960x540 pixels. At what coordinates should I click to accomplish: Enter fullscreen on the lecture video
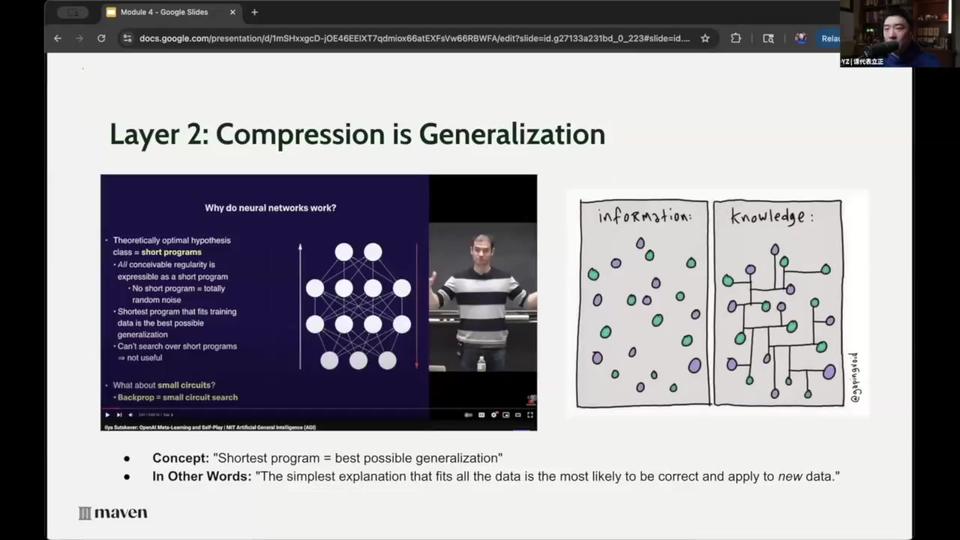(x=530, y=415)
